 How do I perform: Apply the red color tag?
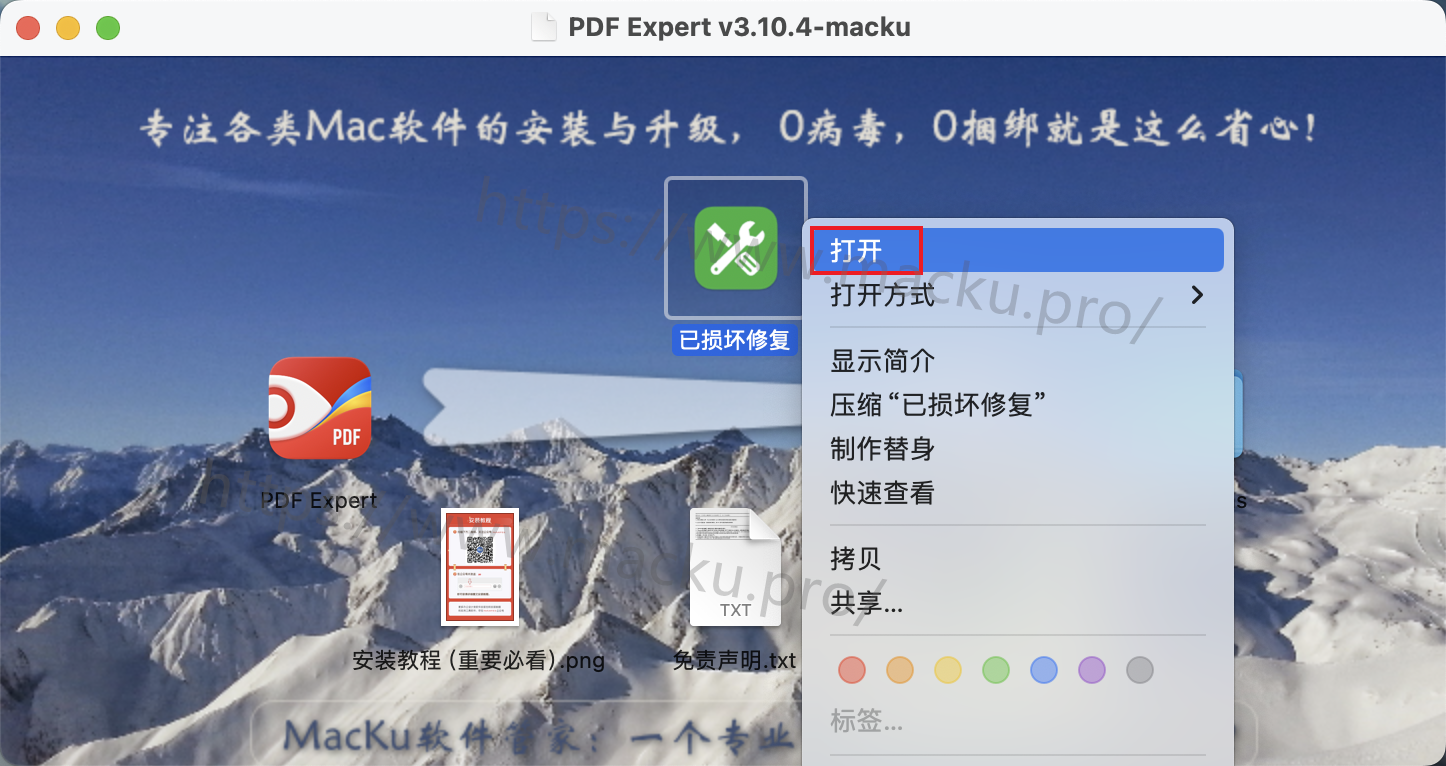pyautogui.click(x=852, y=670)
